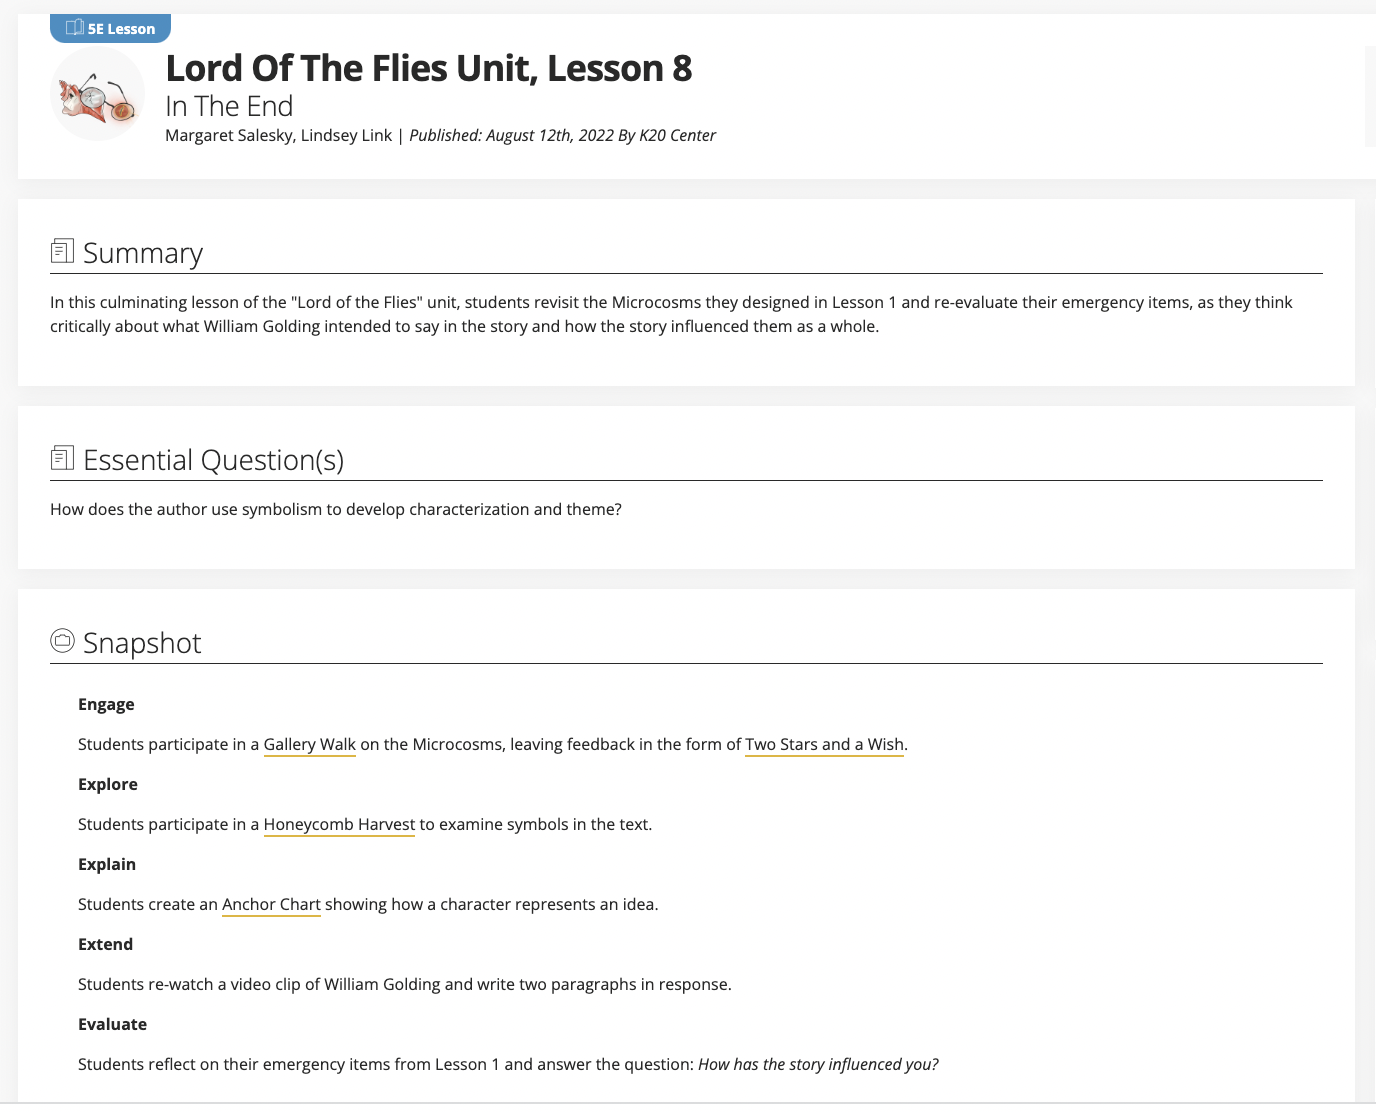Open the Anchor Chart strategy link
Image resolution: width=1376 pixels, height=1112 pixels.
pyautogui.click(x=271, y=904)
